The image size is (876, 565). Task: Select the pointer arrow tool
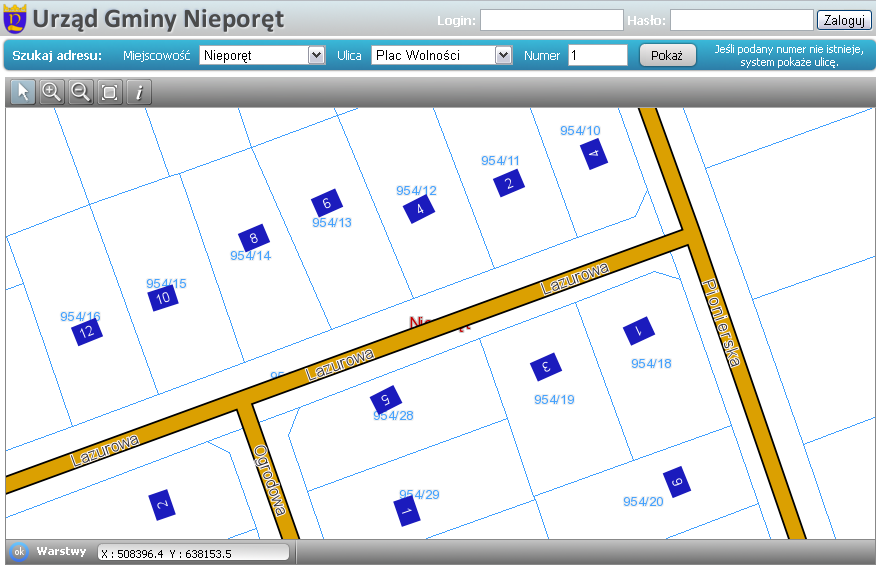click(x=23, y=93)
